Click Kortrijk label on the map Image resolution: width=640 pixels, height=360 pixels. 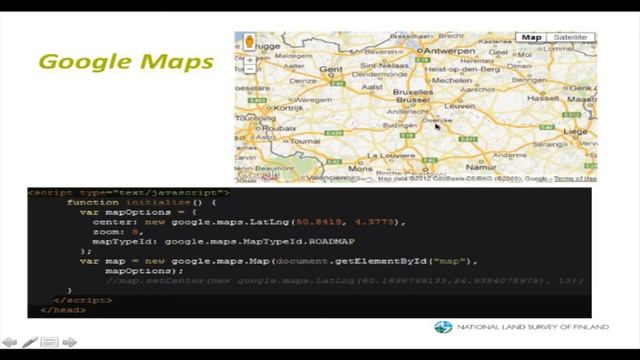pyautogui.click(x=289, y=108)
